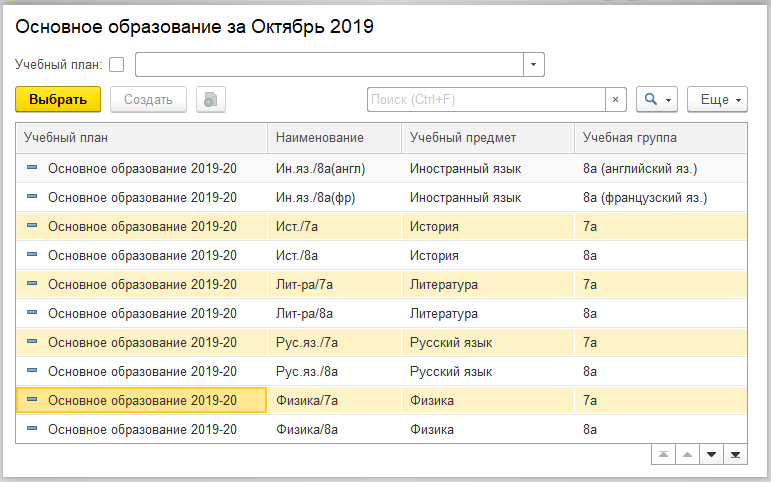Sort by the Наименование column header
771x482 pixels.
[320, 137]
